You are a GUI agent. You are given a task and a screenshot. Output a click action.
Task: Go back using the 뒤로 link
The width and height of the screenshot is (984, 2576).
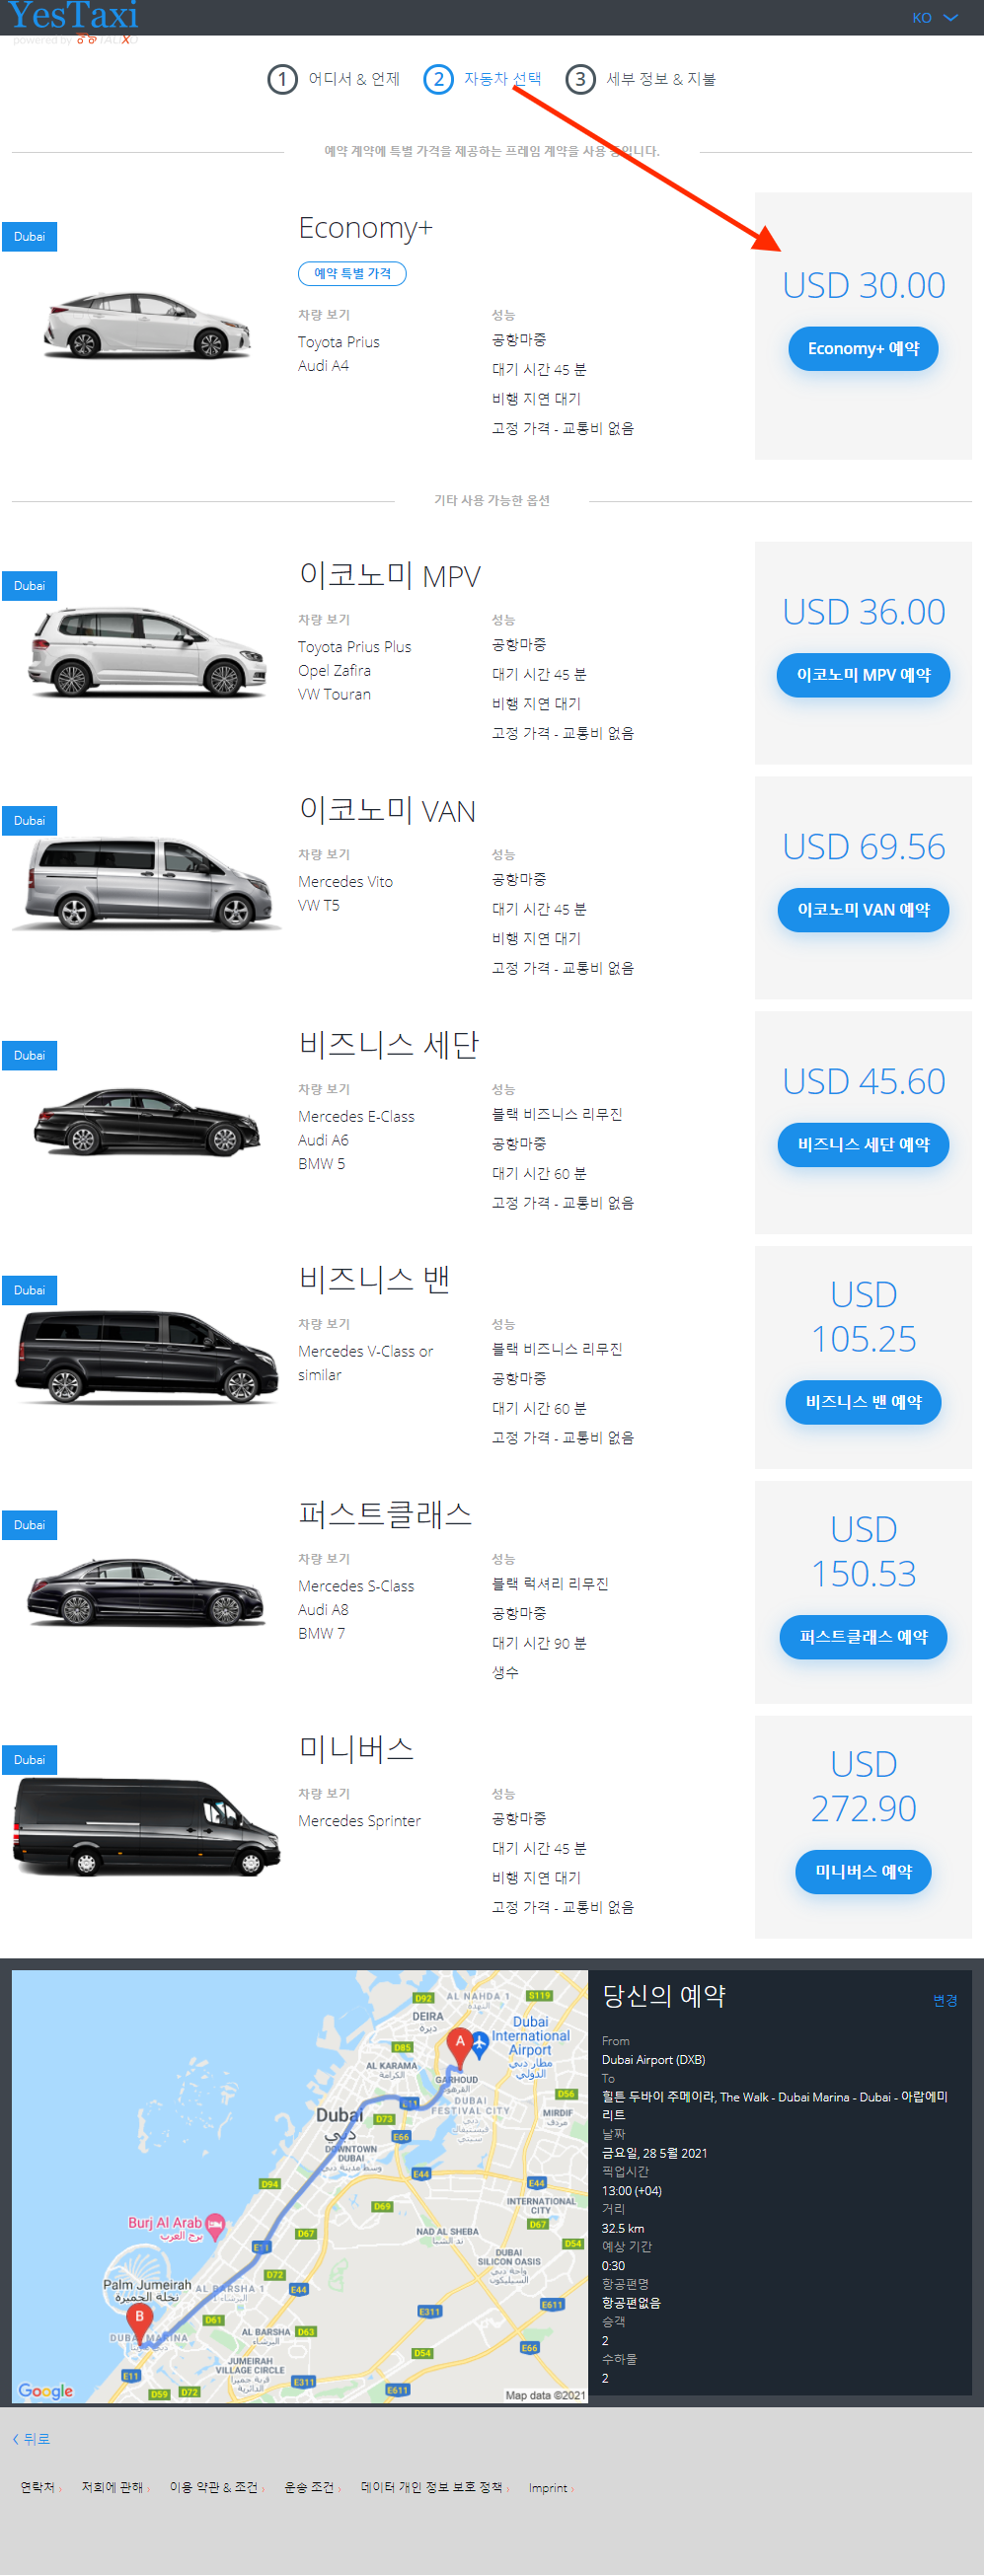pyautogui.click(x=31, y=2439)
